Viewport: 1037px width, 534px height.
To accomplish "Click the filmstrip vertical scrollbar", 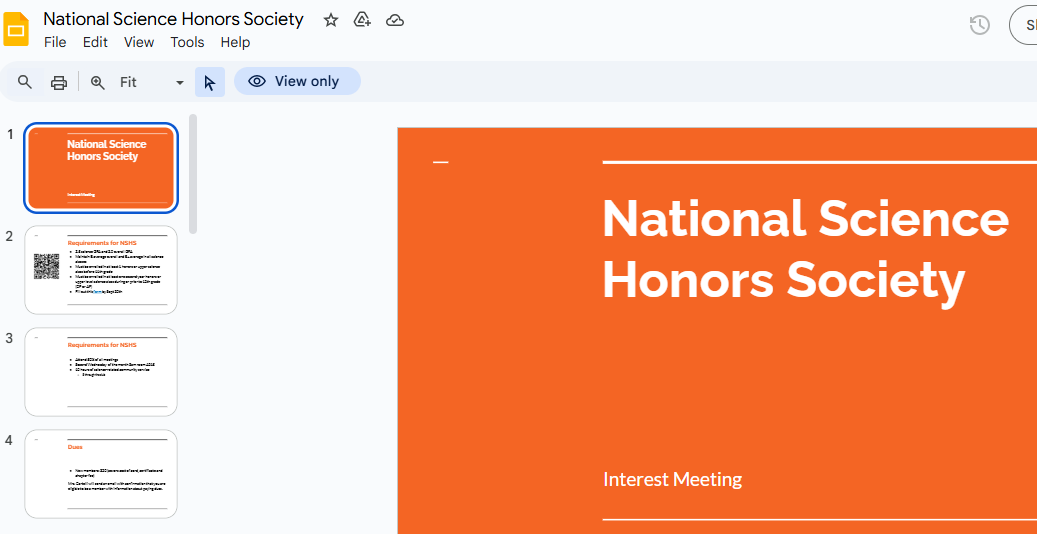I will click(x=193, y=174).
